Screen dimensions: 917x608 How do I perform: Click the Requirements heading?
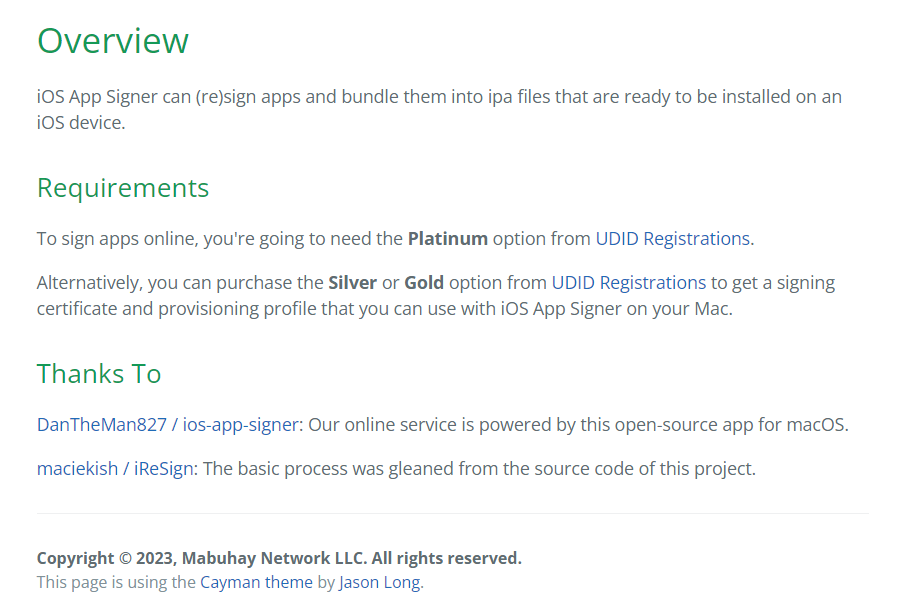tap(123, 188)
